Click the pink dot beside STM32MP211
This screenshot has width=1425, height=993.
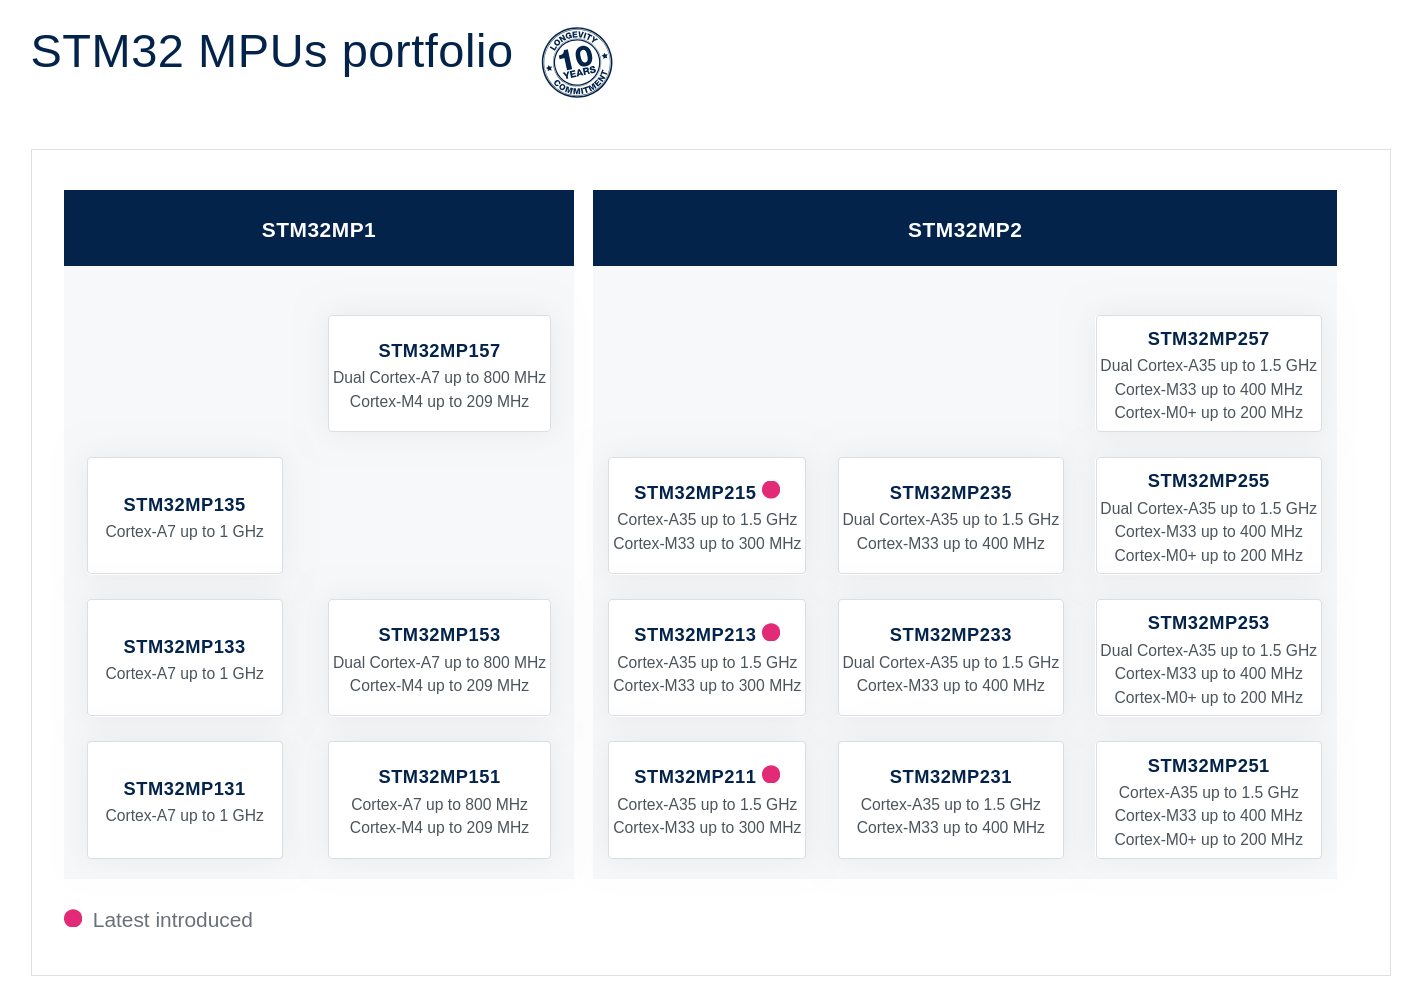pos(771,774)
